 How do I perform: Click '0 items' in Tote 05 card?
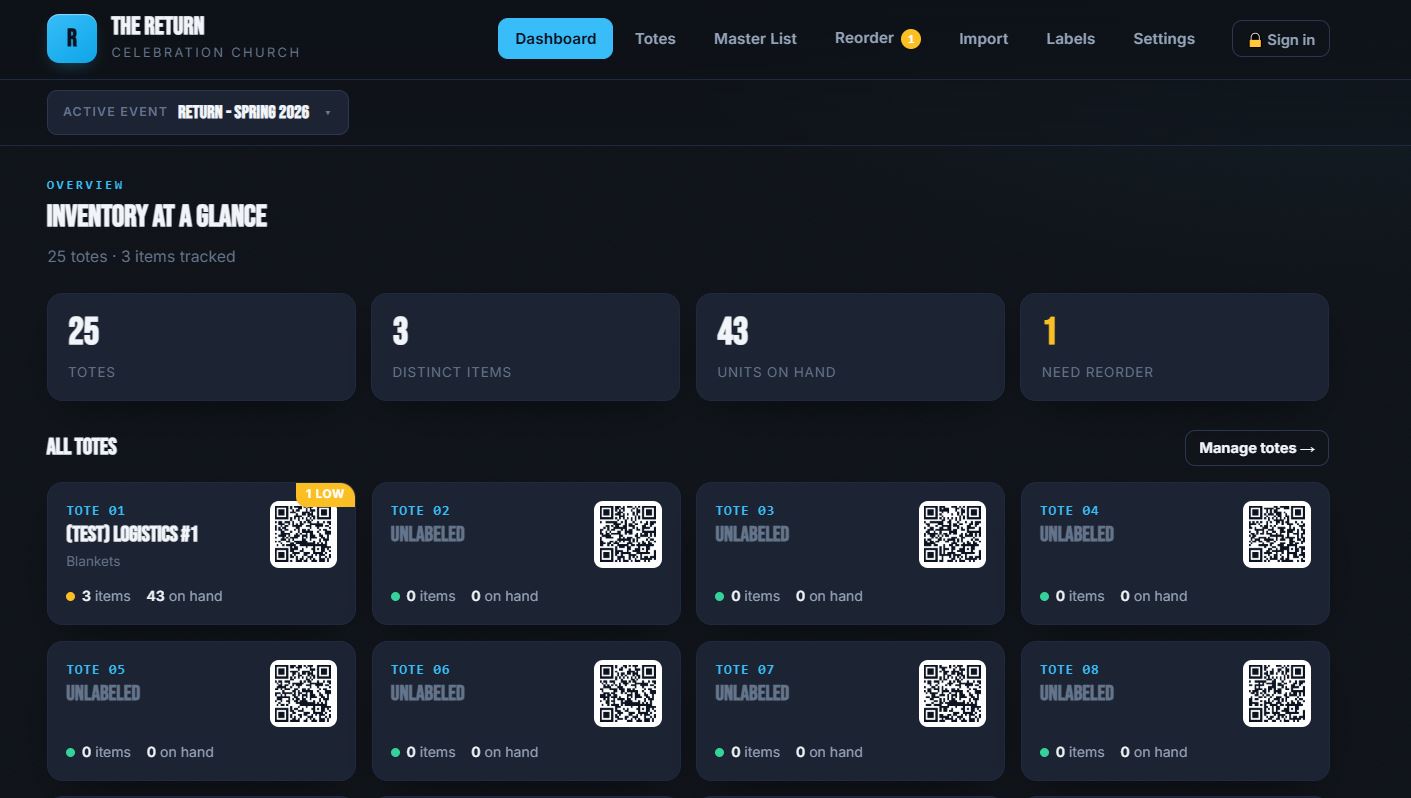[106, 752]
